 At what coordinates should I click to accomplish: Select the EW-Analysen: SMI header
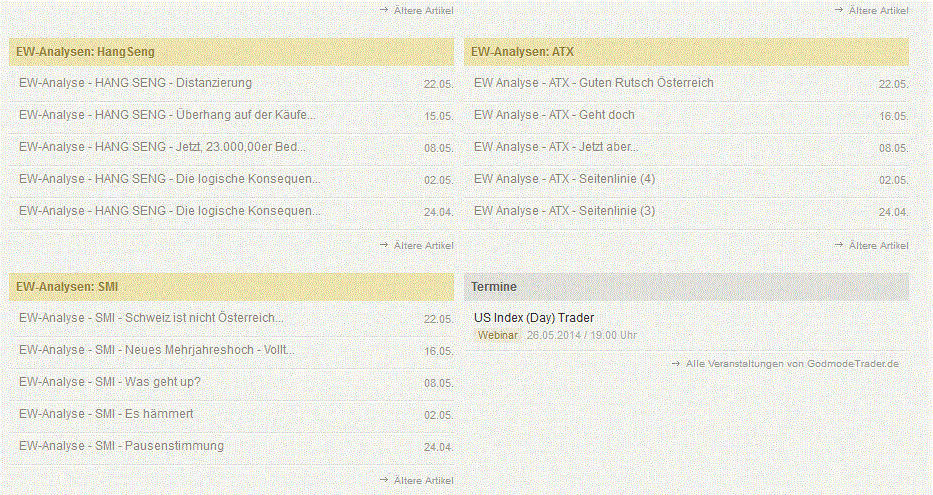pos(67,286)
